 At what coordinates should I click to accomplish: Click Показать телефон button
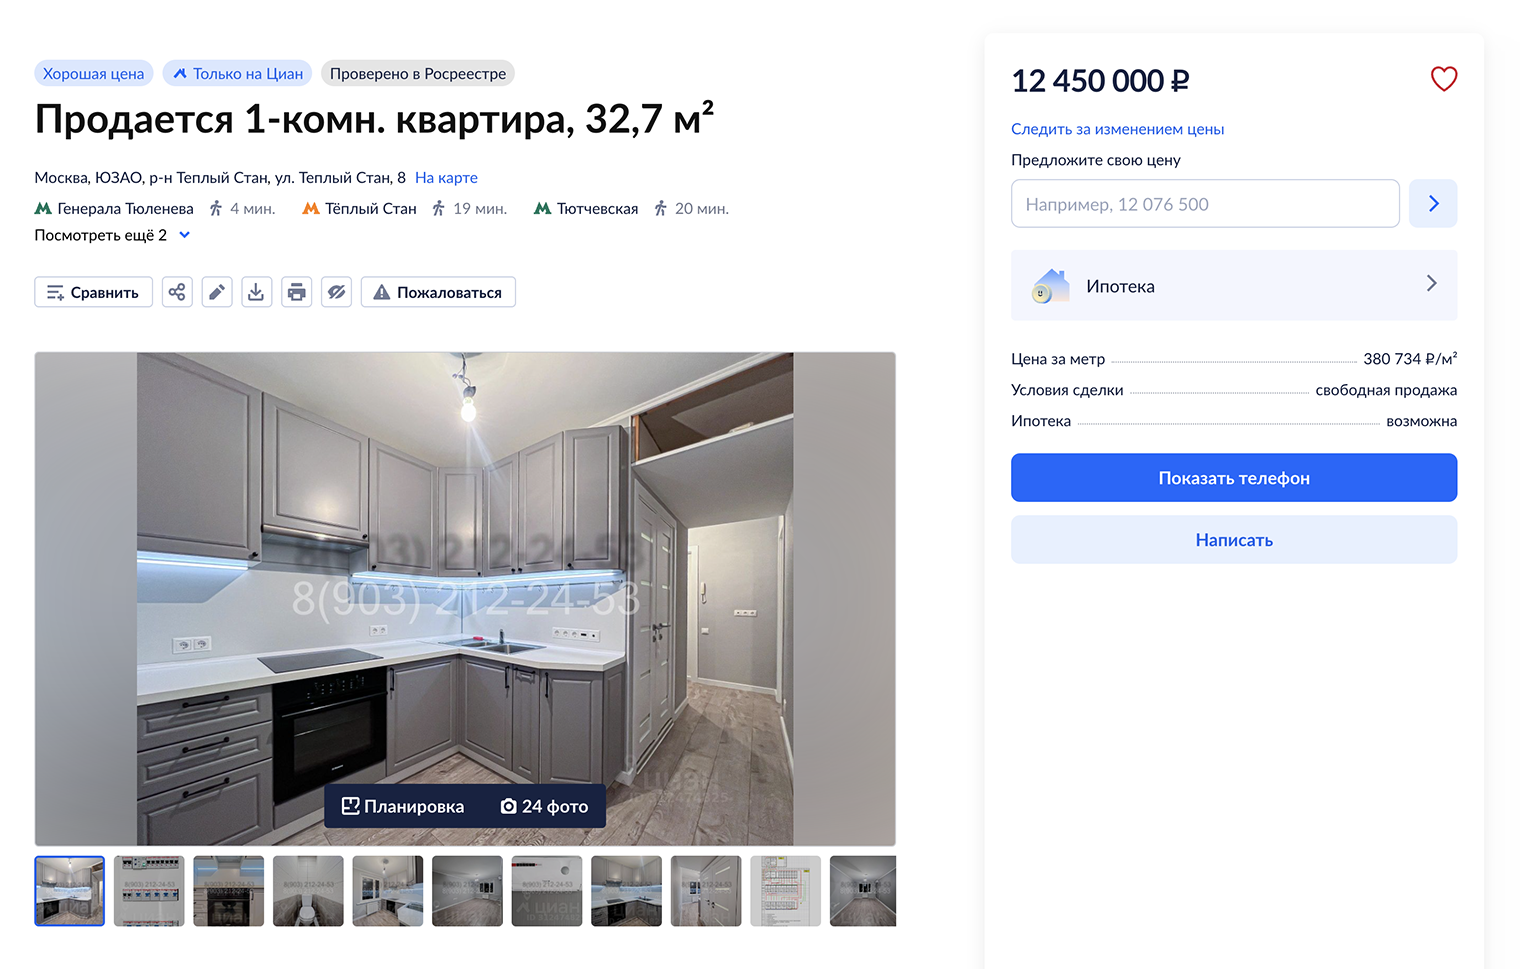click(x=1234, y=478)
